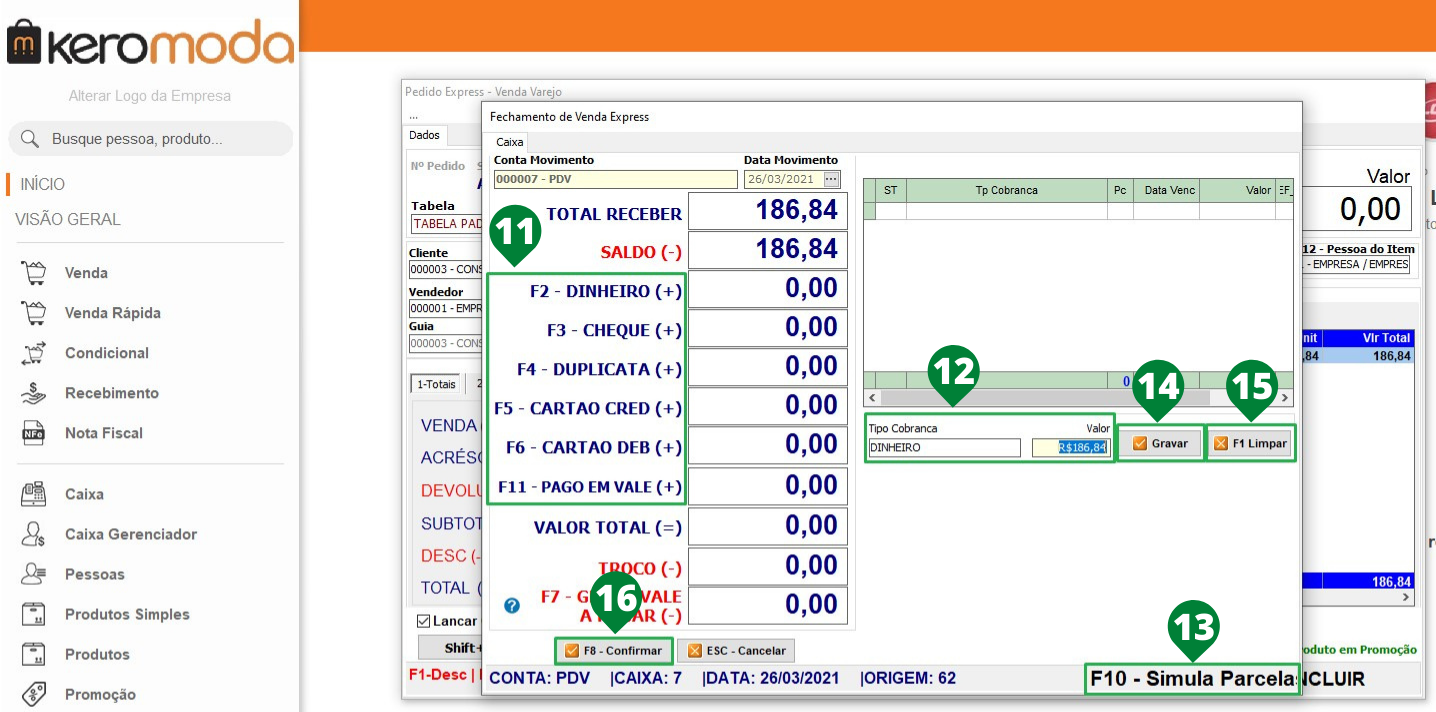Click the VALOR TOTAL (=) field
This screenshot has width=1436, height=712.
768,526
